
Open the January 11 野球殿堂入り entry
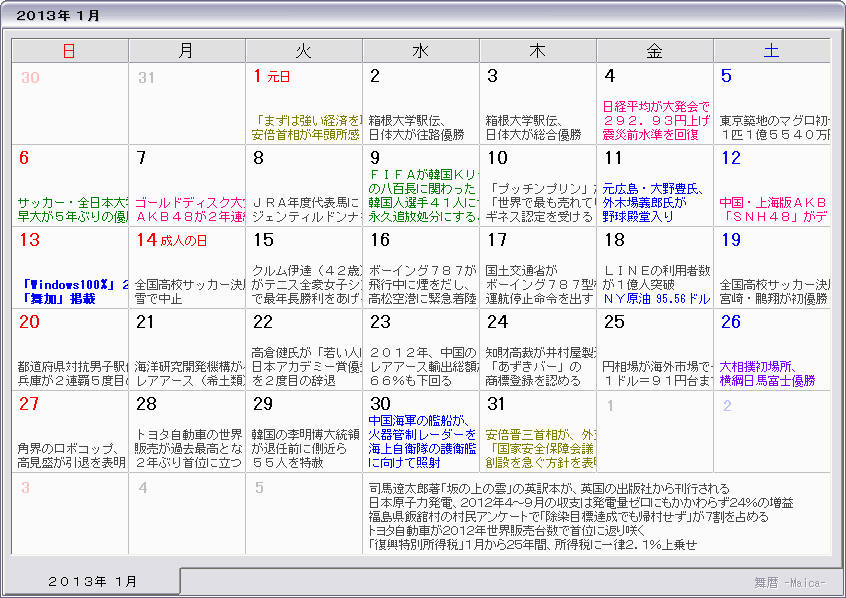653,203
